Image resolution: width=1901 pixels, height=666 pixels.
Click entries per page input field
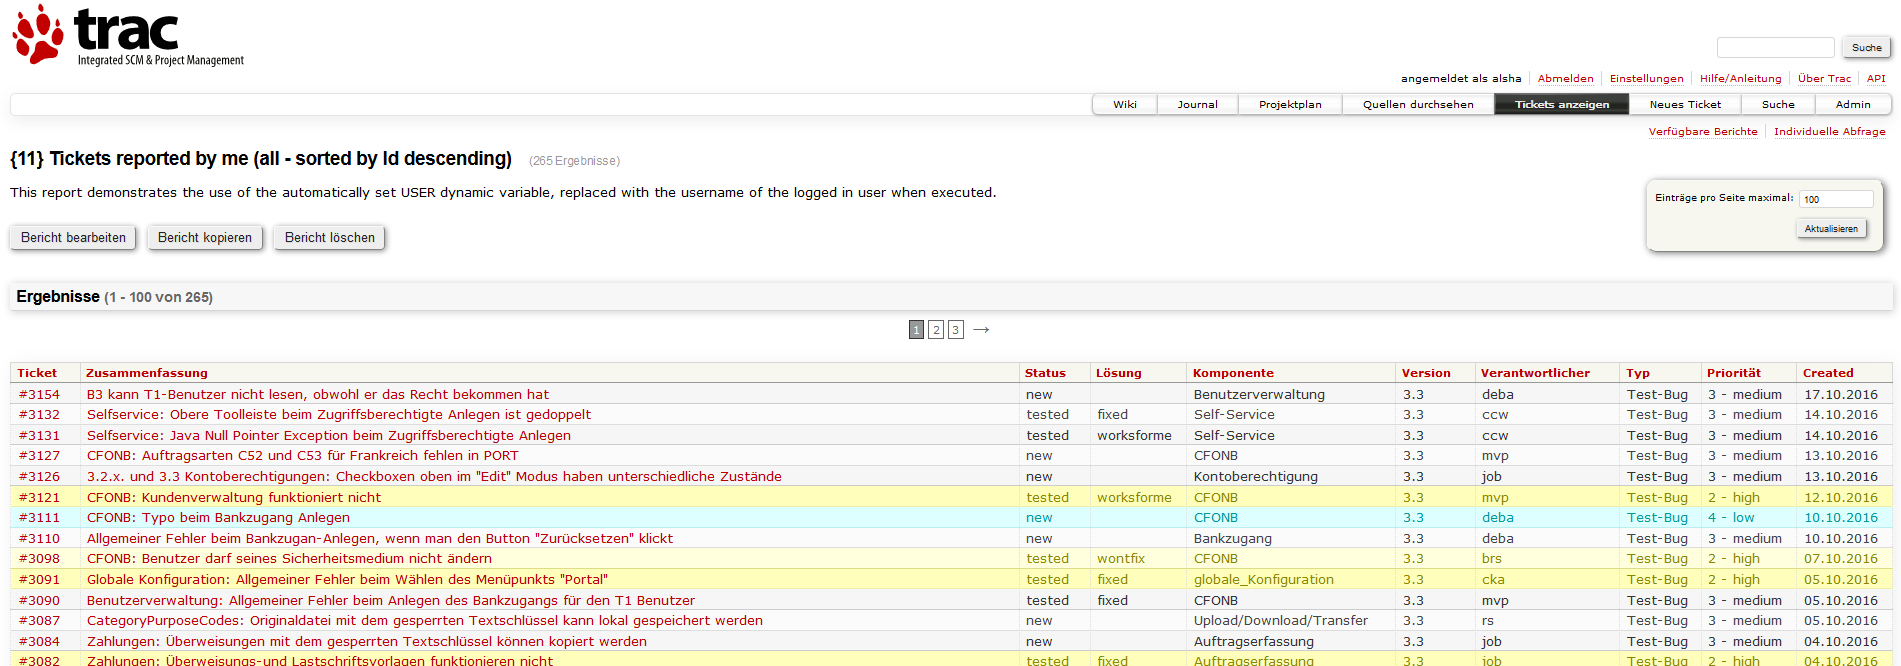(x=1836, y=199)
